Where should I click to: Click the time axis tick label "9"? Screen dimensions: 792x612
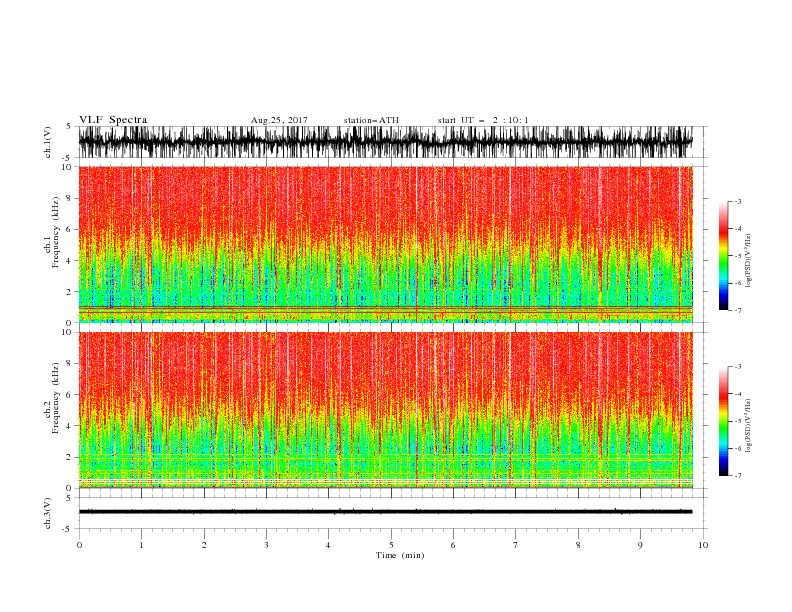pyautogui.click(x=640, y=545)
